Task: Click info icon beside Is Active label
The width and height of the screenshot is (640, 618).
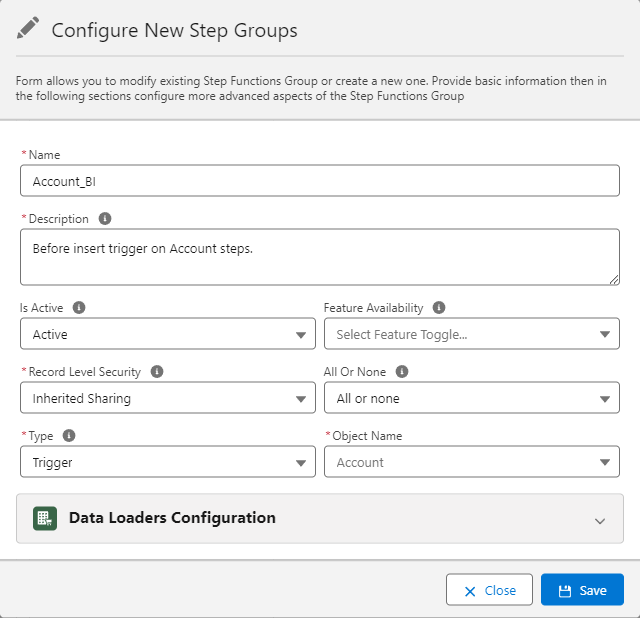Action: click(79, 308)
